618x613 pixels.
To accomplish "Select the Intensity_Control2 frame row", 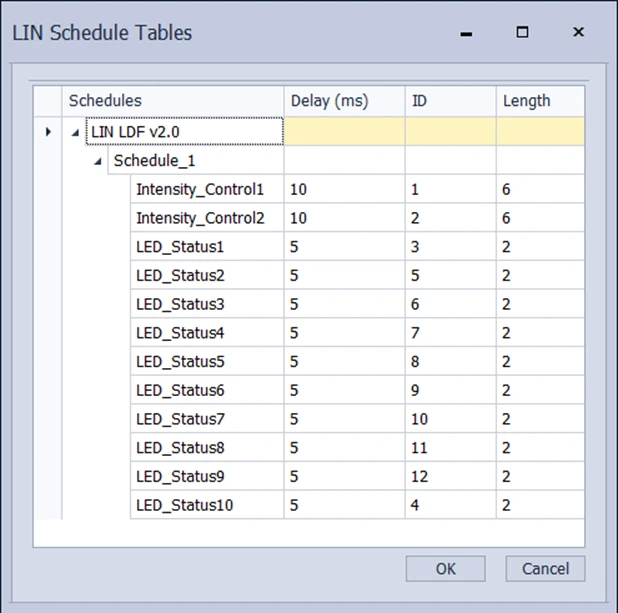I will click(200, 218).
